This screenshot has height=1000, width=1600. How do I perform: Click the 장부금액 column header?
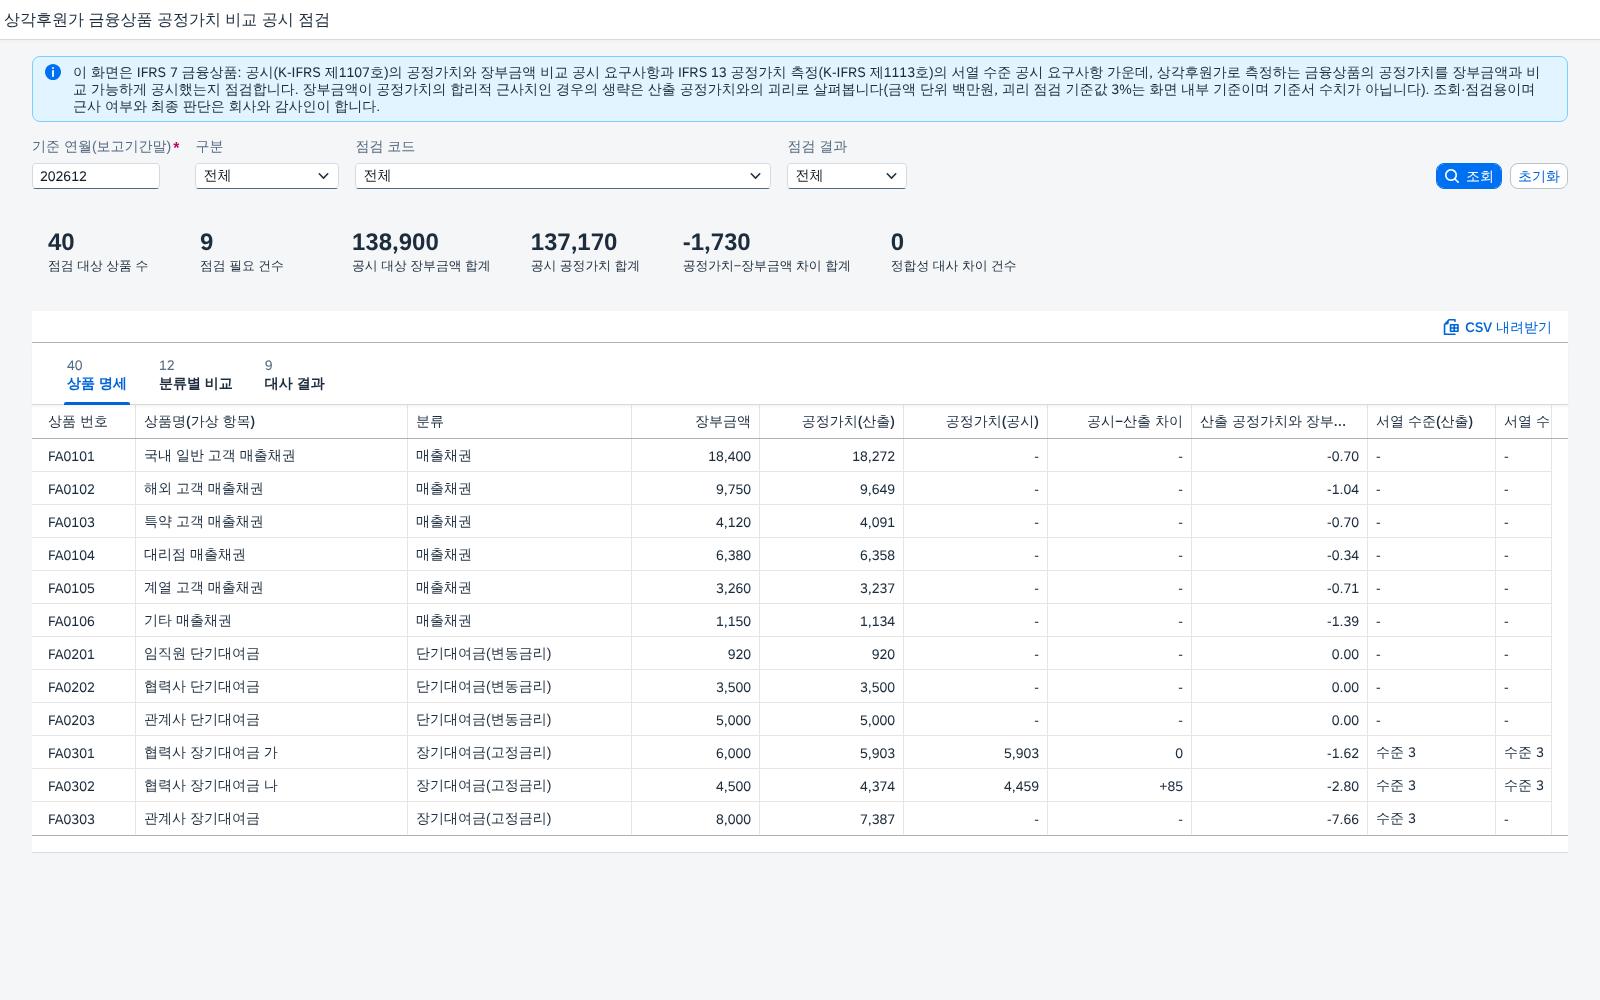[696, 422]
